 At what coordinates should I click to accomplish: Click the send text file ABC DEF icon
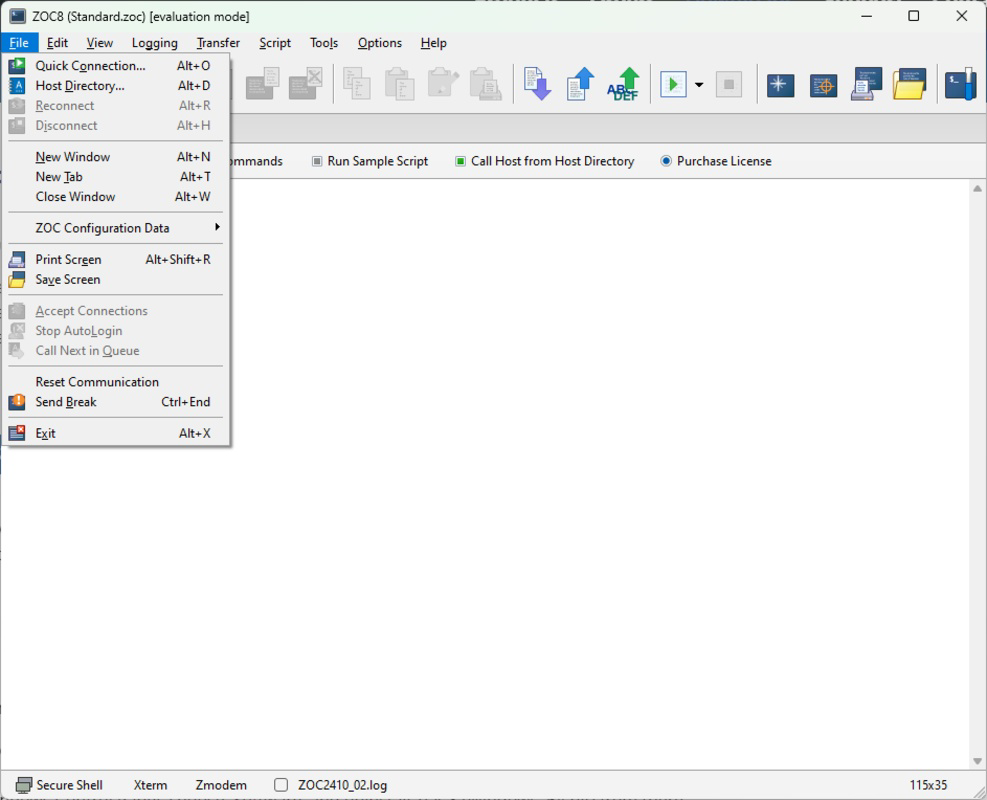(x=623, y=84)
